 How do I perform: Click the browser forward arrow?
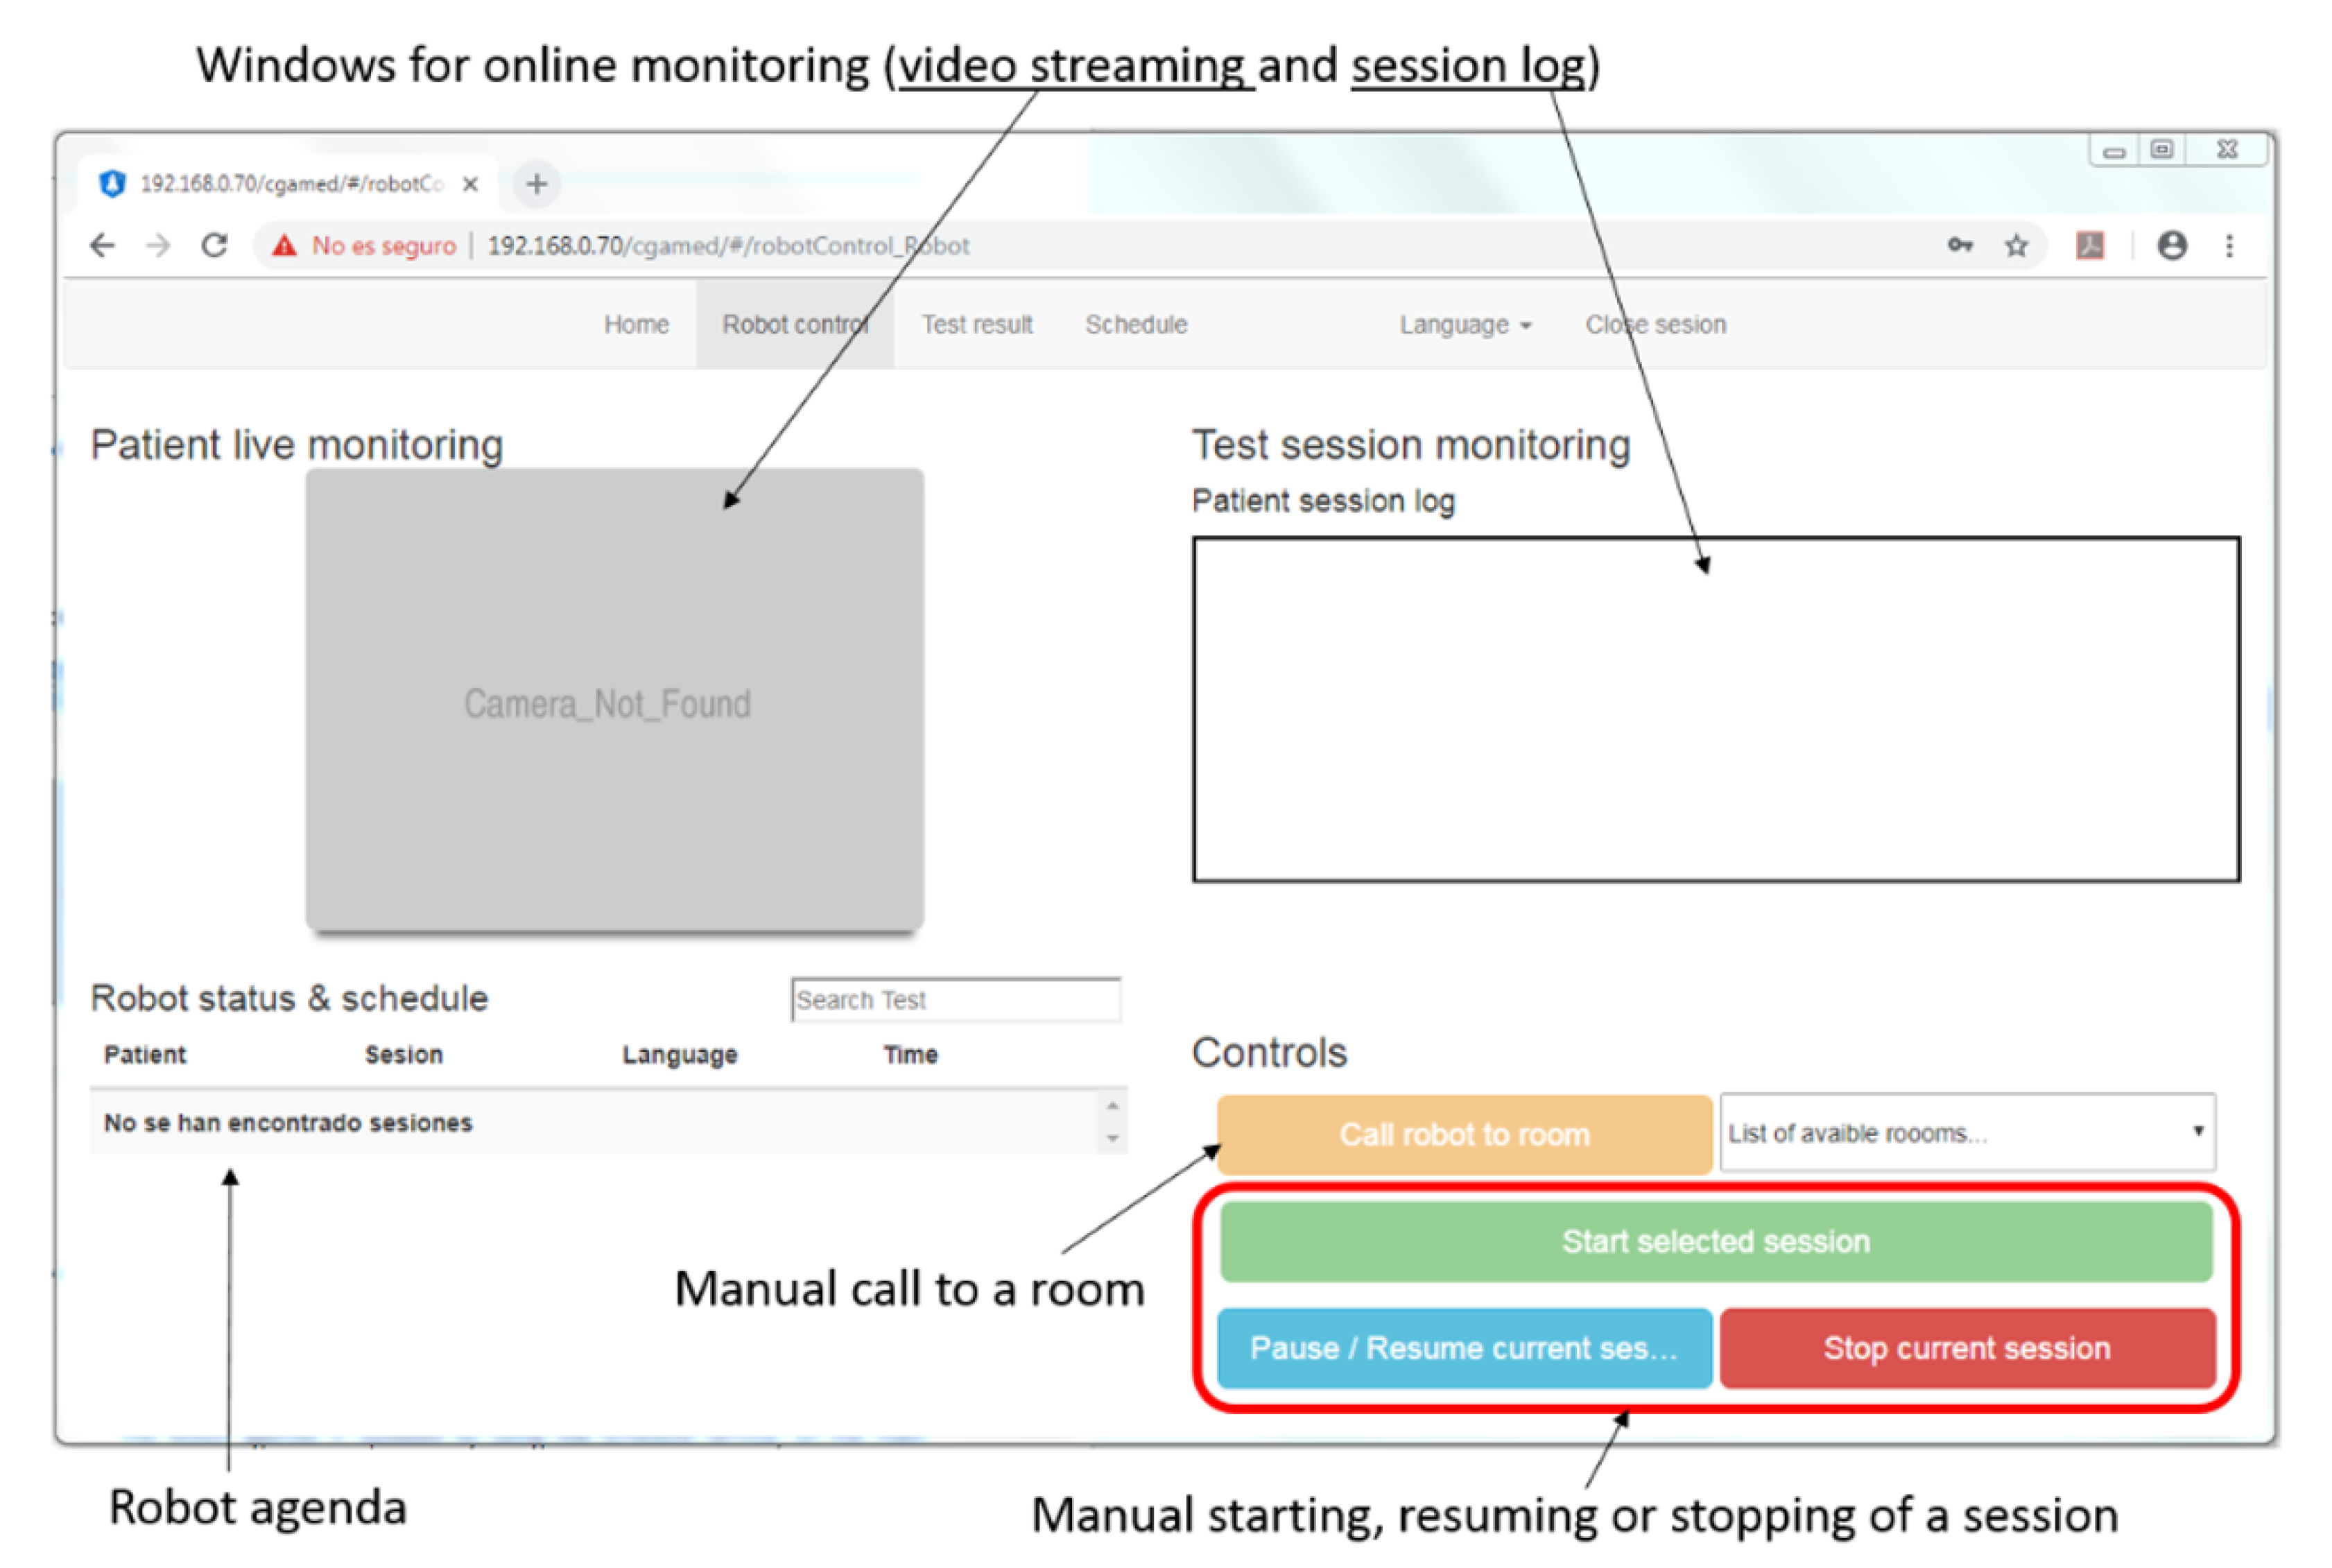[158, 246]
